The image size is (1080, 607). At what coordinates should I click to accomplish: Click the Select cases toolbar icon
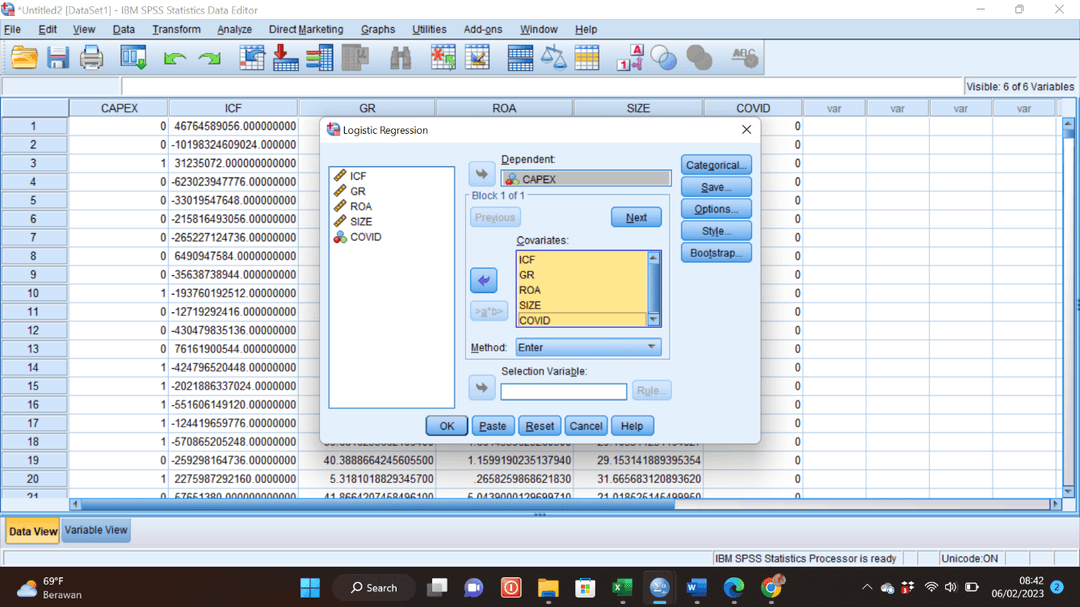(x=587, y=58)
